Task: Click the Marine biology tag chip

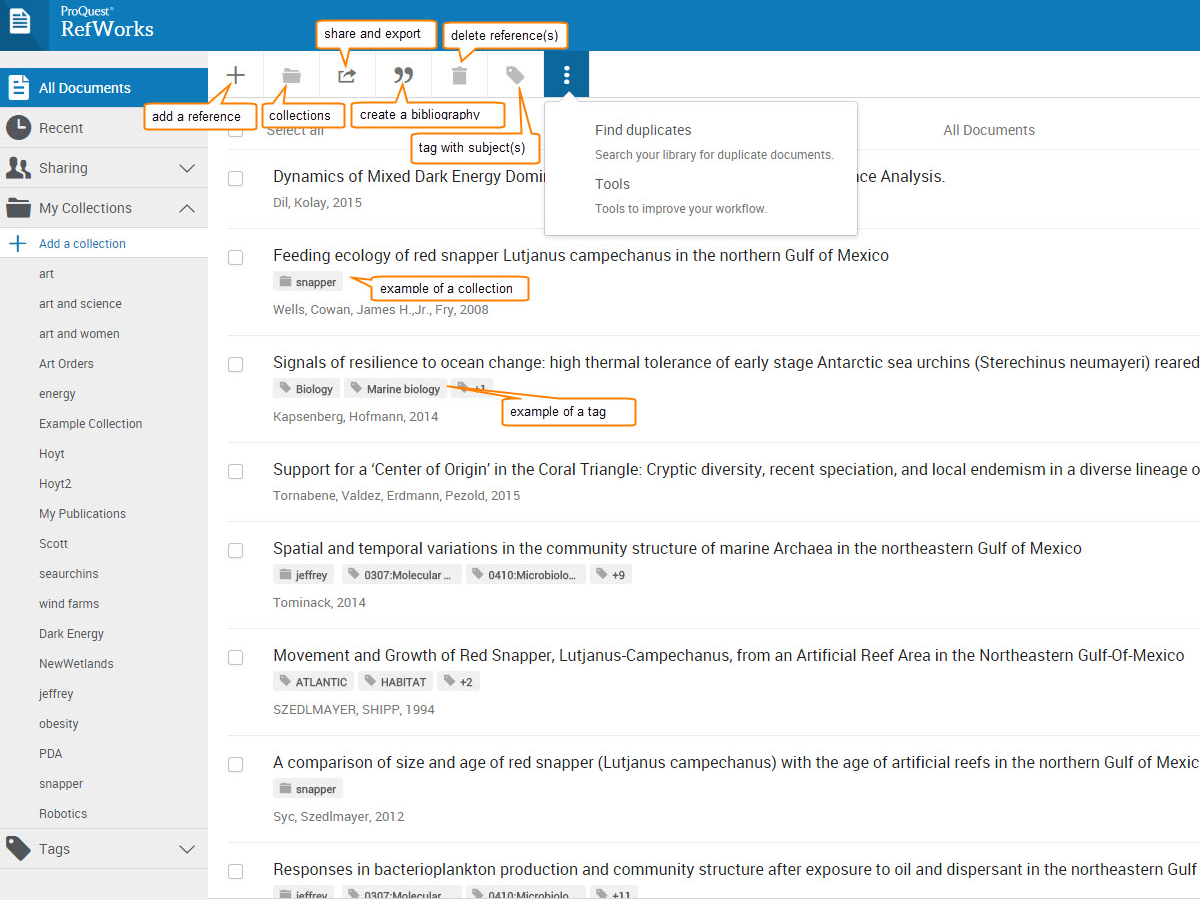Action: click(x=395, y=389)
